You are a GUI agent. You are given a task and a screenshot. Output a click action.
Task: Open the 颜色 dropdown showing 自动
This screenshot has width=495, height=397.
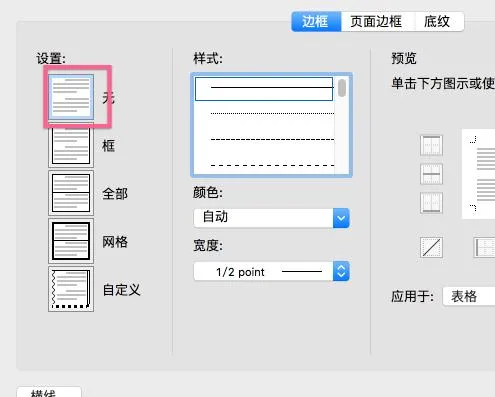pyautogui.click(x=271, y=218)
